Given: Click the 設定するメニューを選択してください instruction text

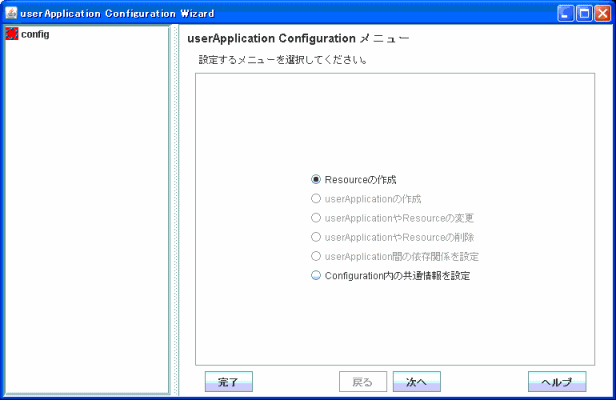Looking at the screenshot, I should pos(283,60).
